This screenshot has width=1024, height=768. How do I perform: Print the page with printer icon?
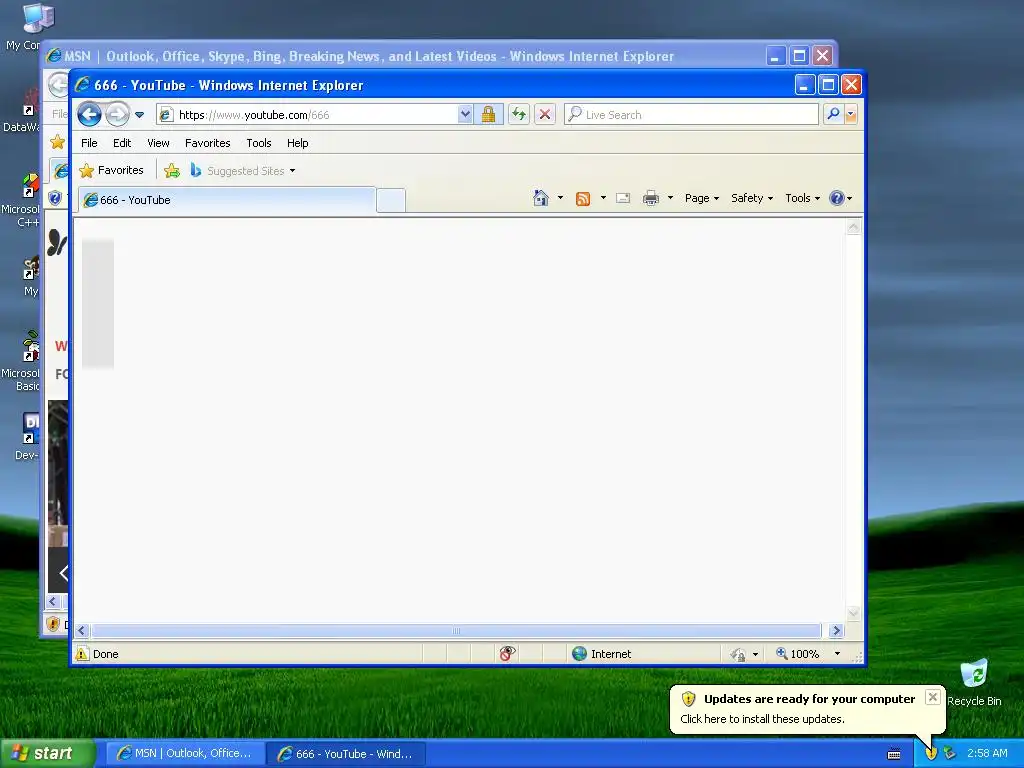[x=651, y=198]
